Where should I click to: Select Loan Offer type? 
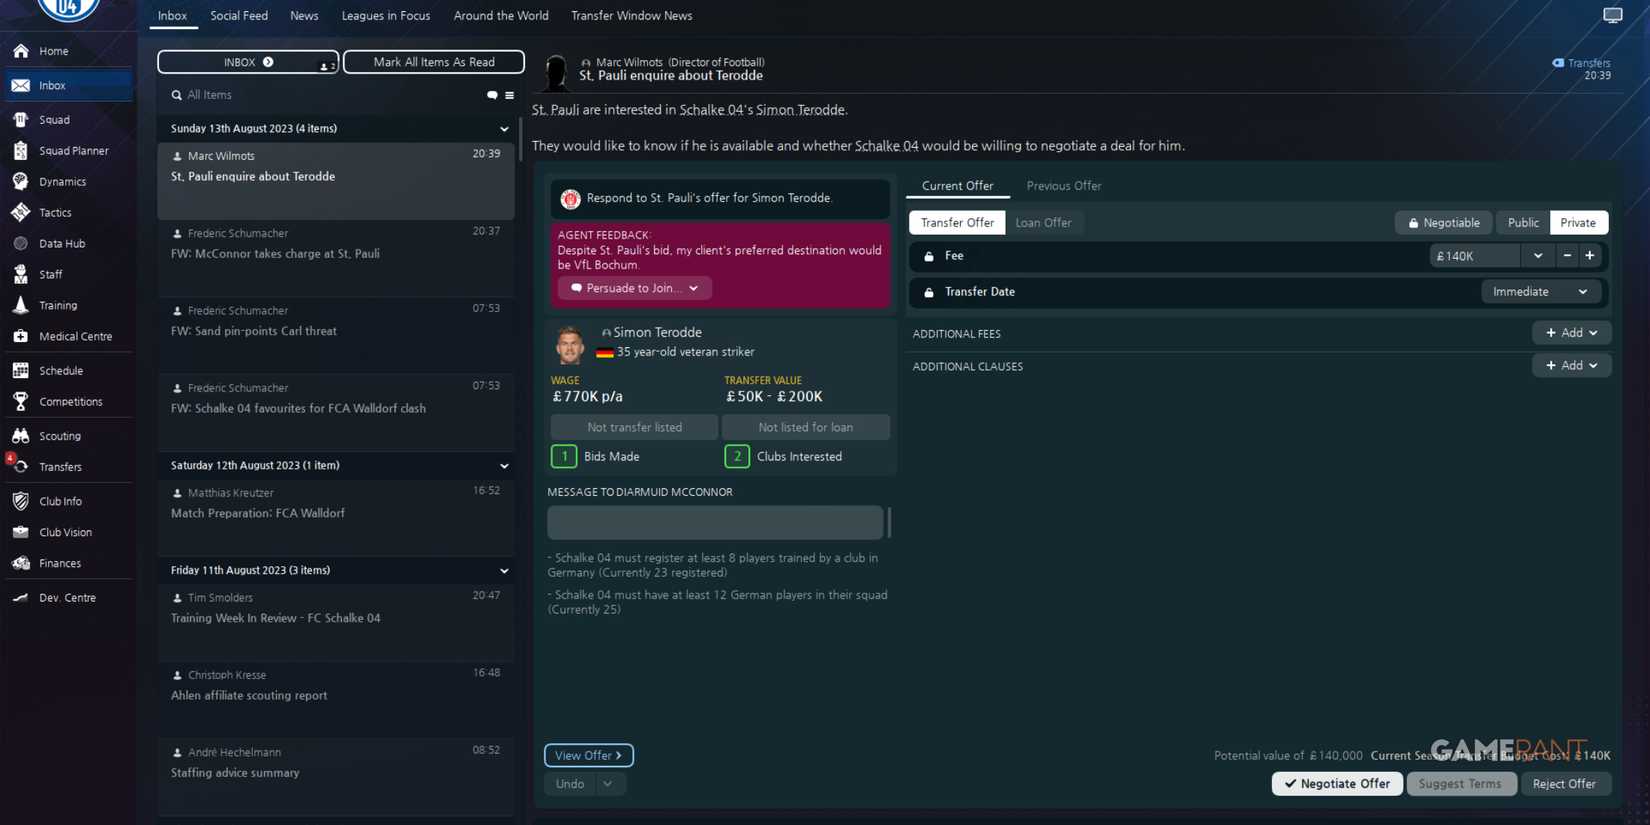[1043, 223]
